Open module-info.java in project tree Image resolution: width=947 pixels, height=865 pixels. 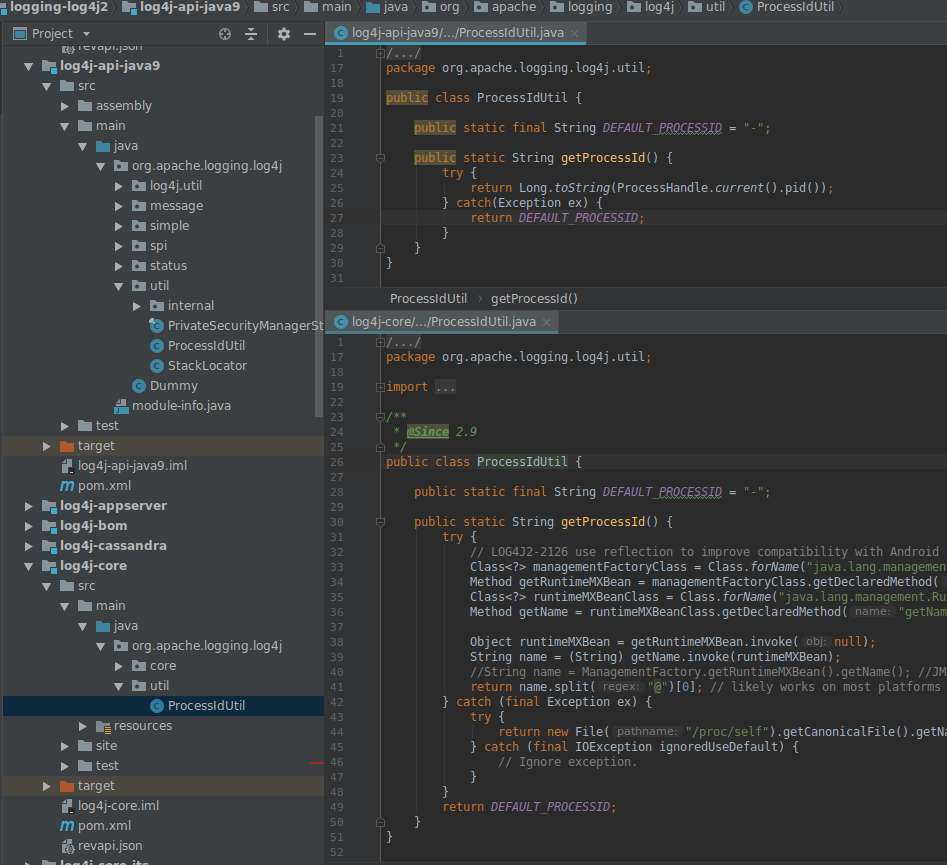(x=173, y=405)
